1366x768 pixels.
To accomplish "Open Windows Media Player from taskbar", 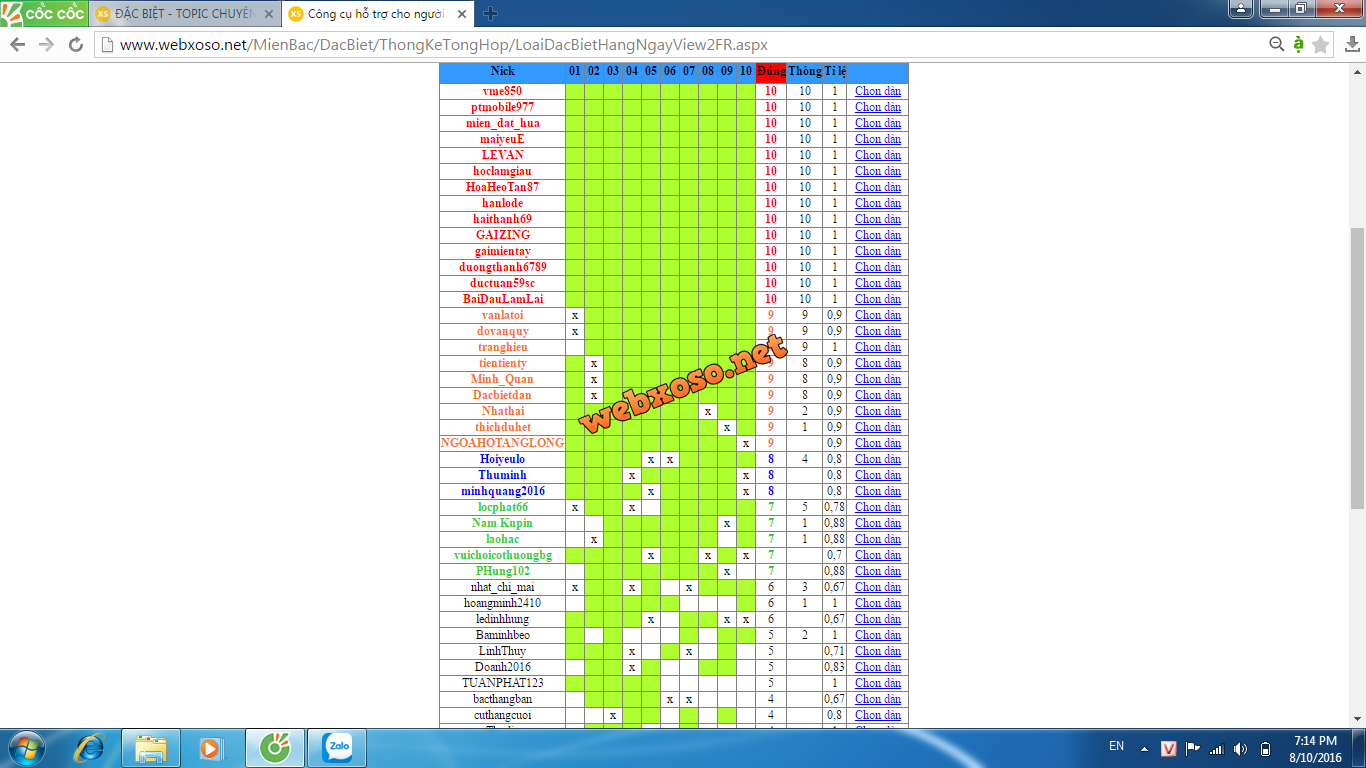I will 210,748.
